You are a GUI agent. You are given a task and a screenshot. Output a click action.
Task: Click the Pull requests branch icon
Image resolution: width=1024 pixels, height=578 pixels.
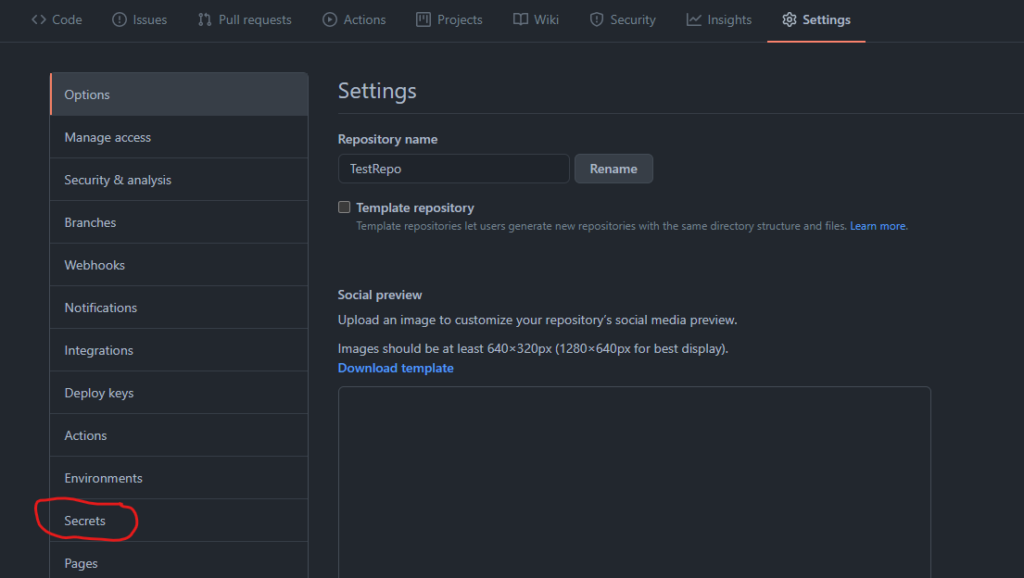coord(205,20)
